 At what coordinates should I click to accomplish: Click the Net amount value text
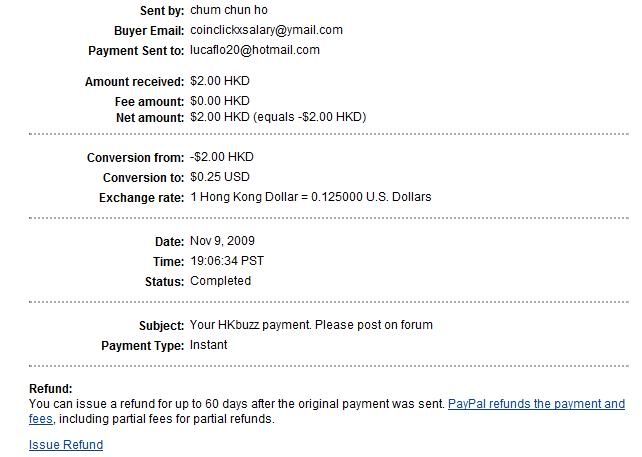point(278,117)
